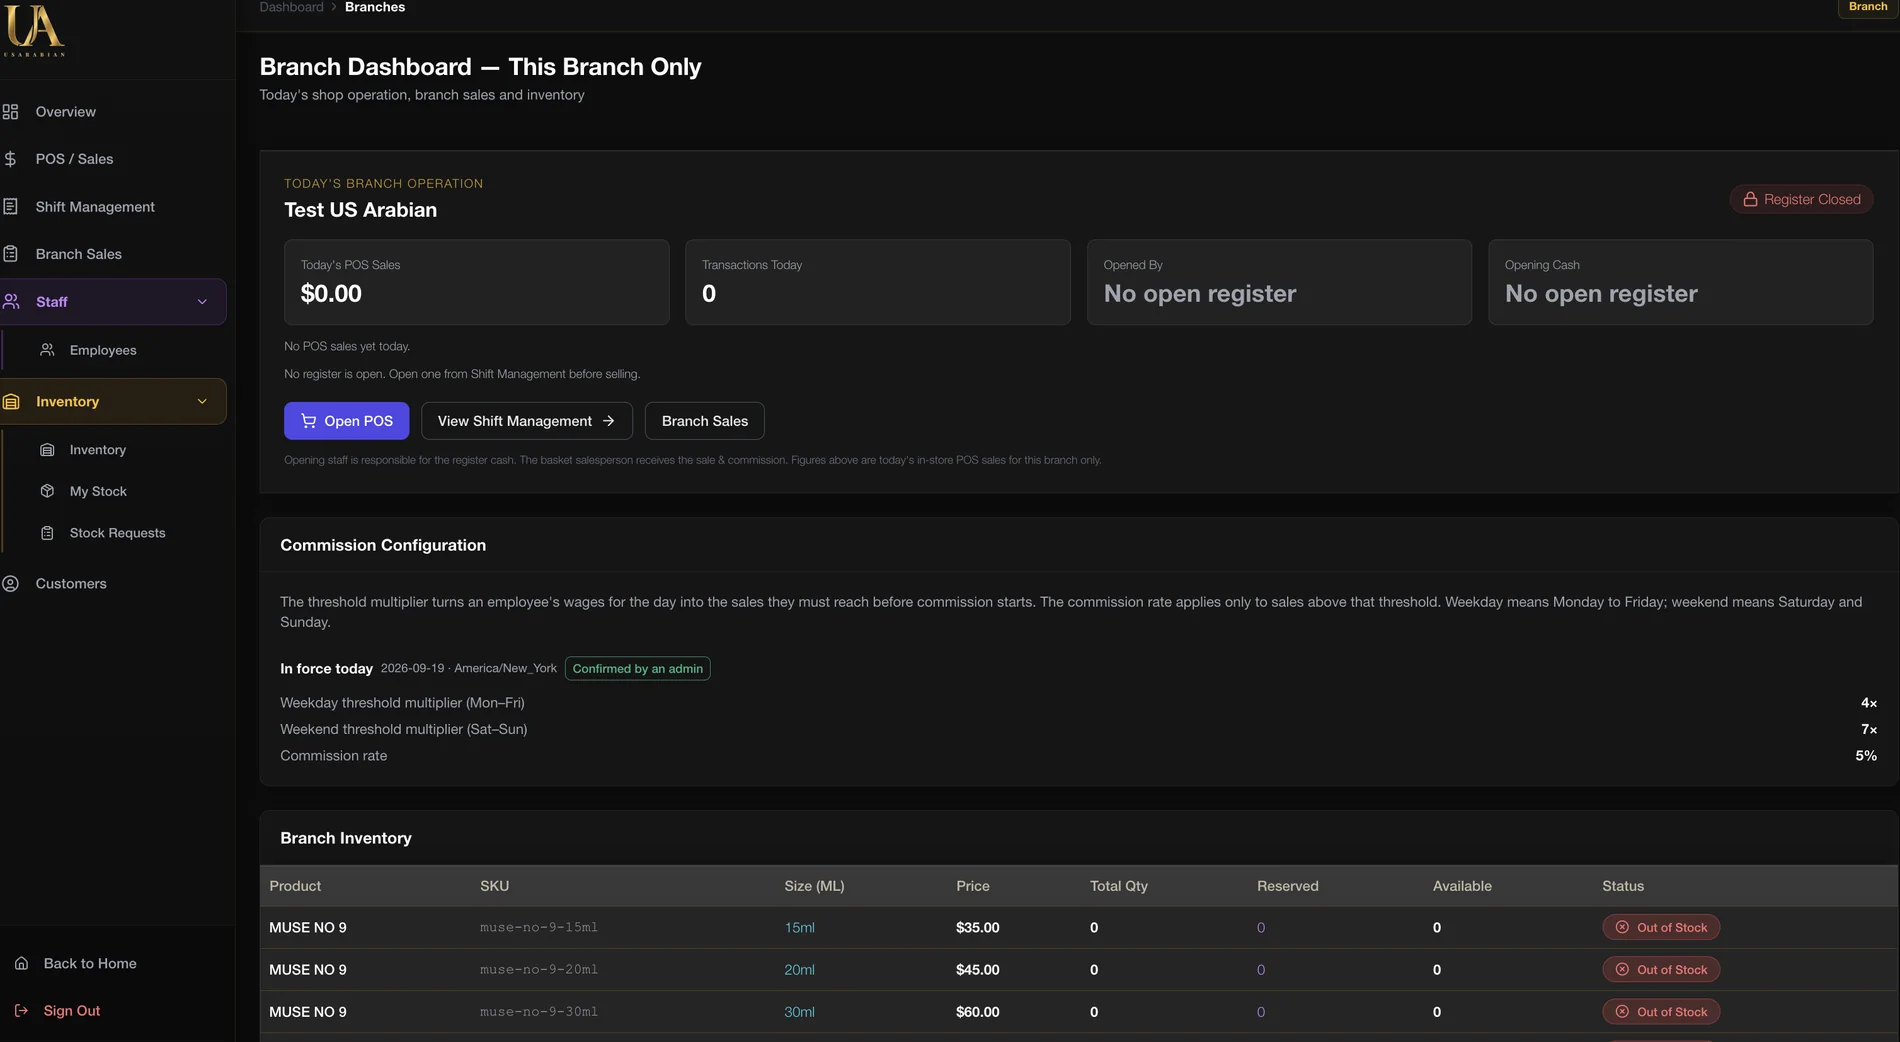Image resolution: width=1900 pixels, height=1042 pixels.
Task: Click Out of Stock icon for 20ml row
Action: (x=1622, y=969)
